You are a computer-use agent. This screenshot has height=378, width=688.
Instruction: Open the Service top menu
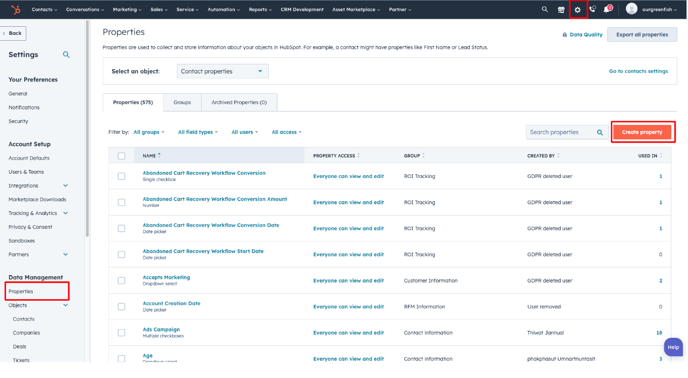[187, 9]
